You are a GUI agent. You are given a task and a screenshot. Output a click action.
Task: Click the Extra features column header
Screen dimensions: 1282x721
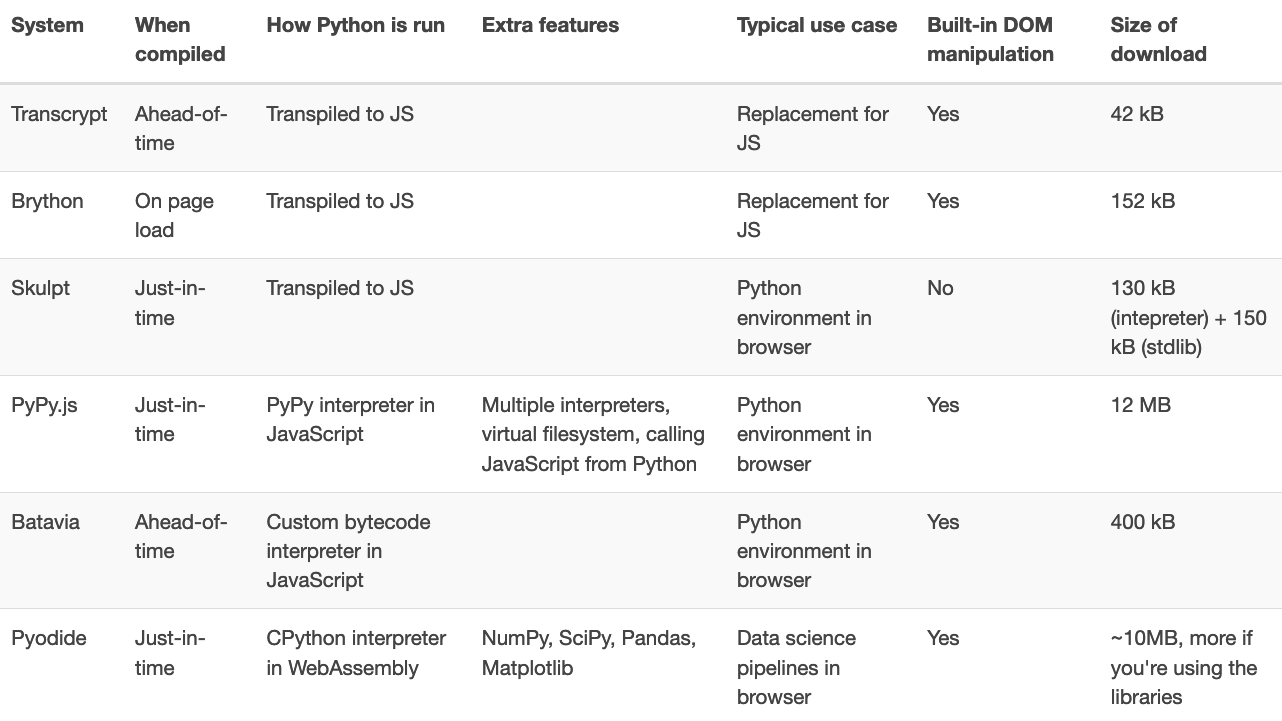550,26
